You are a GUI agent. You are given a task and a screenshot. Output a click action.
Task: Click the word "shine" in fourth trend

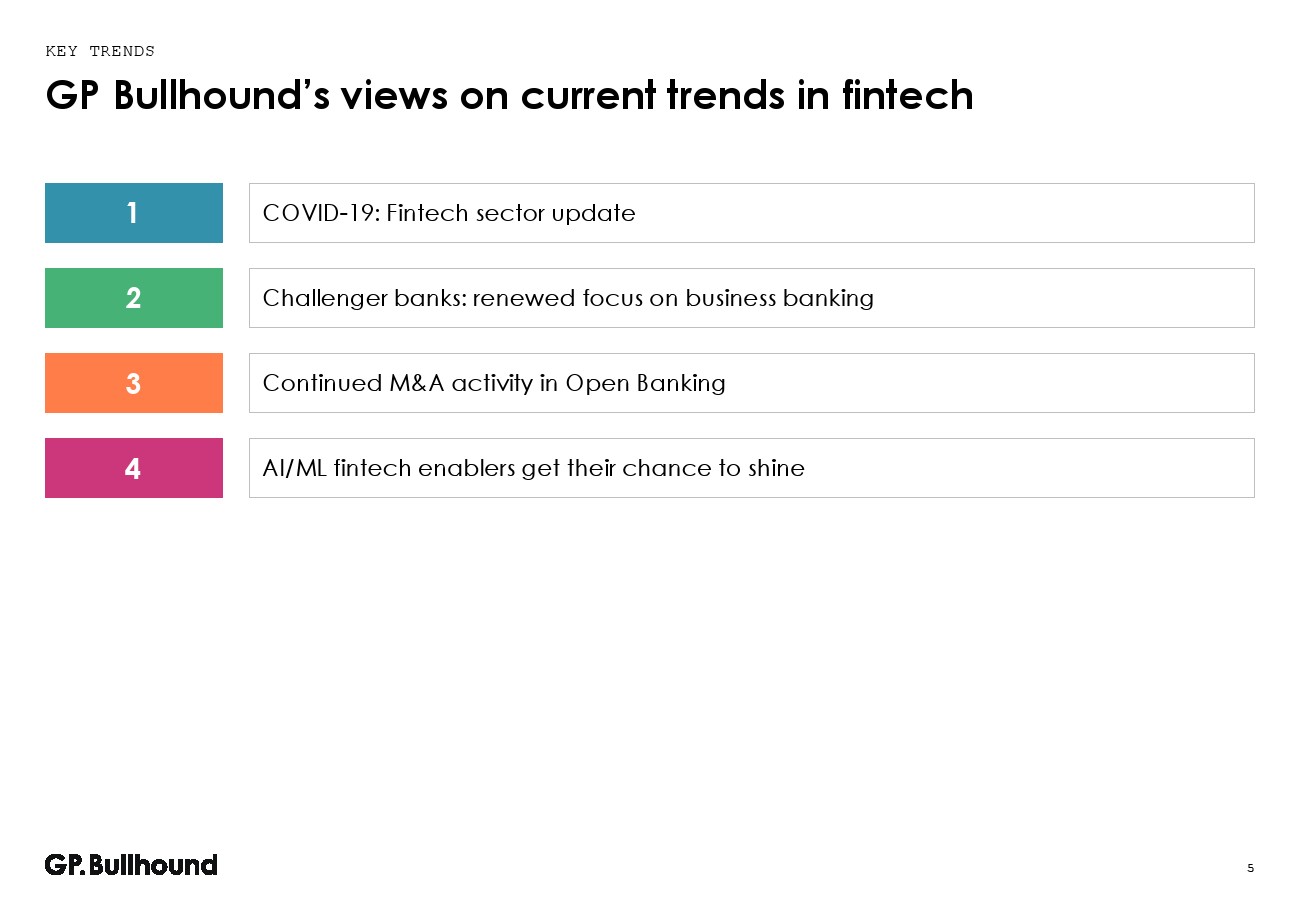coord(775,468)
